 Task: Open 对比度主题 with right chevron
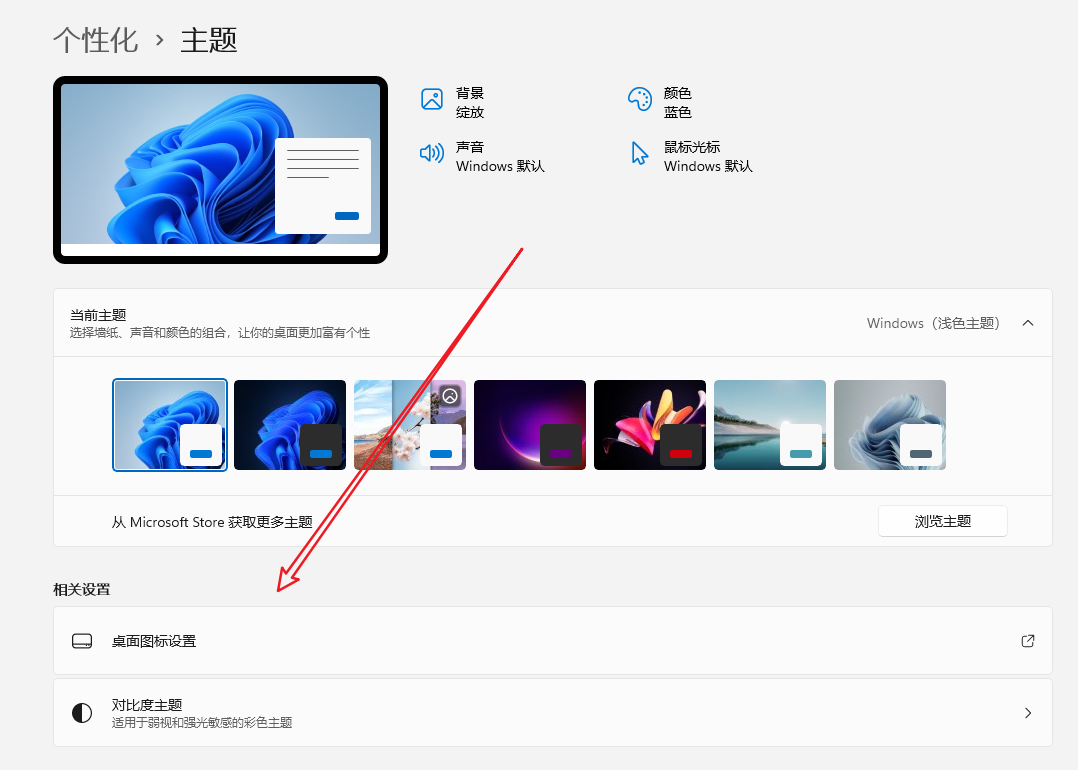coord(1028,713)
